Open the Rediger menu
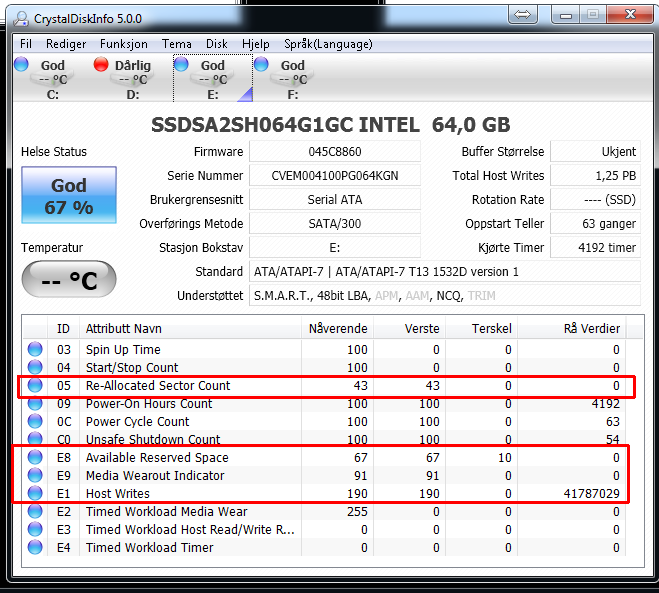The height and width of the screenshot is (593, 659). (x=66, y=44)
